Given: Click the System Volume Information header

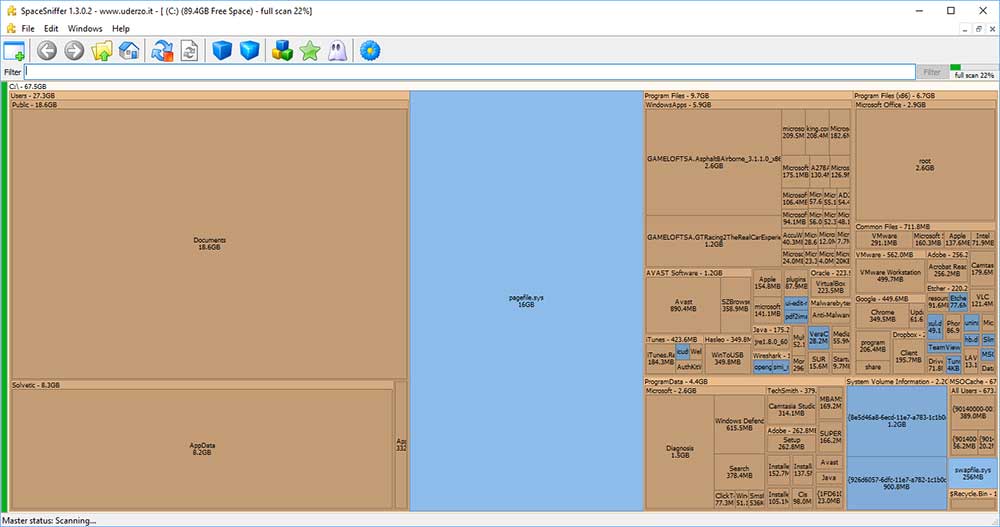Looking at the screenshot, I should coord(897,382).
